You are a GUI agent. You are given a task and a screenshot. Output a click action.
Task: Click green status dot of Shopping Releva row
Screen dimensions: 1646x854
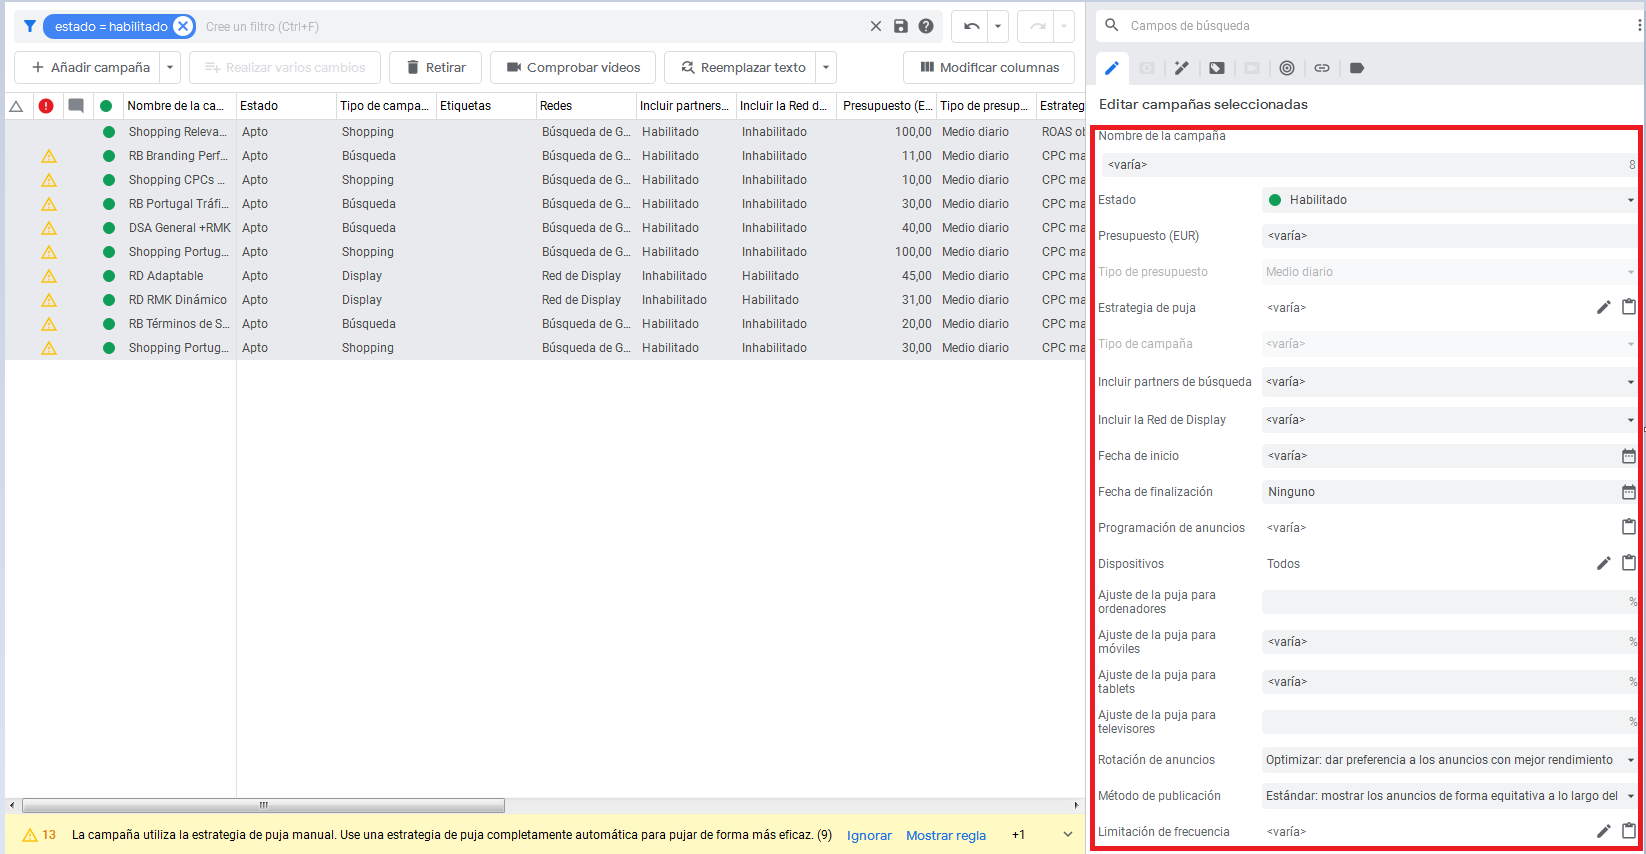[x=108, y=132]
